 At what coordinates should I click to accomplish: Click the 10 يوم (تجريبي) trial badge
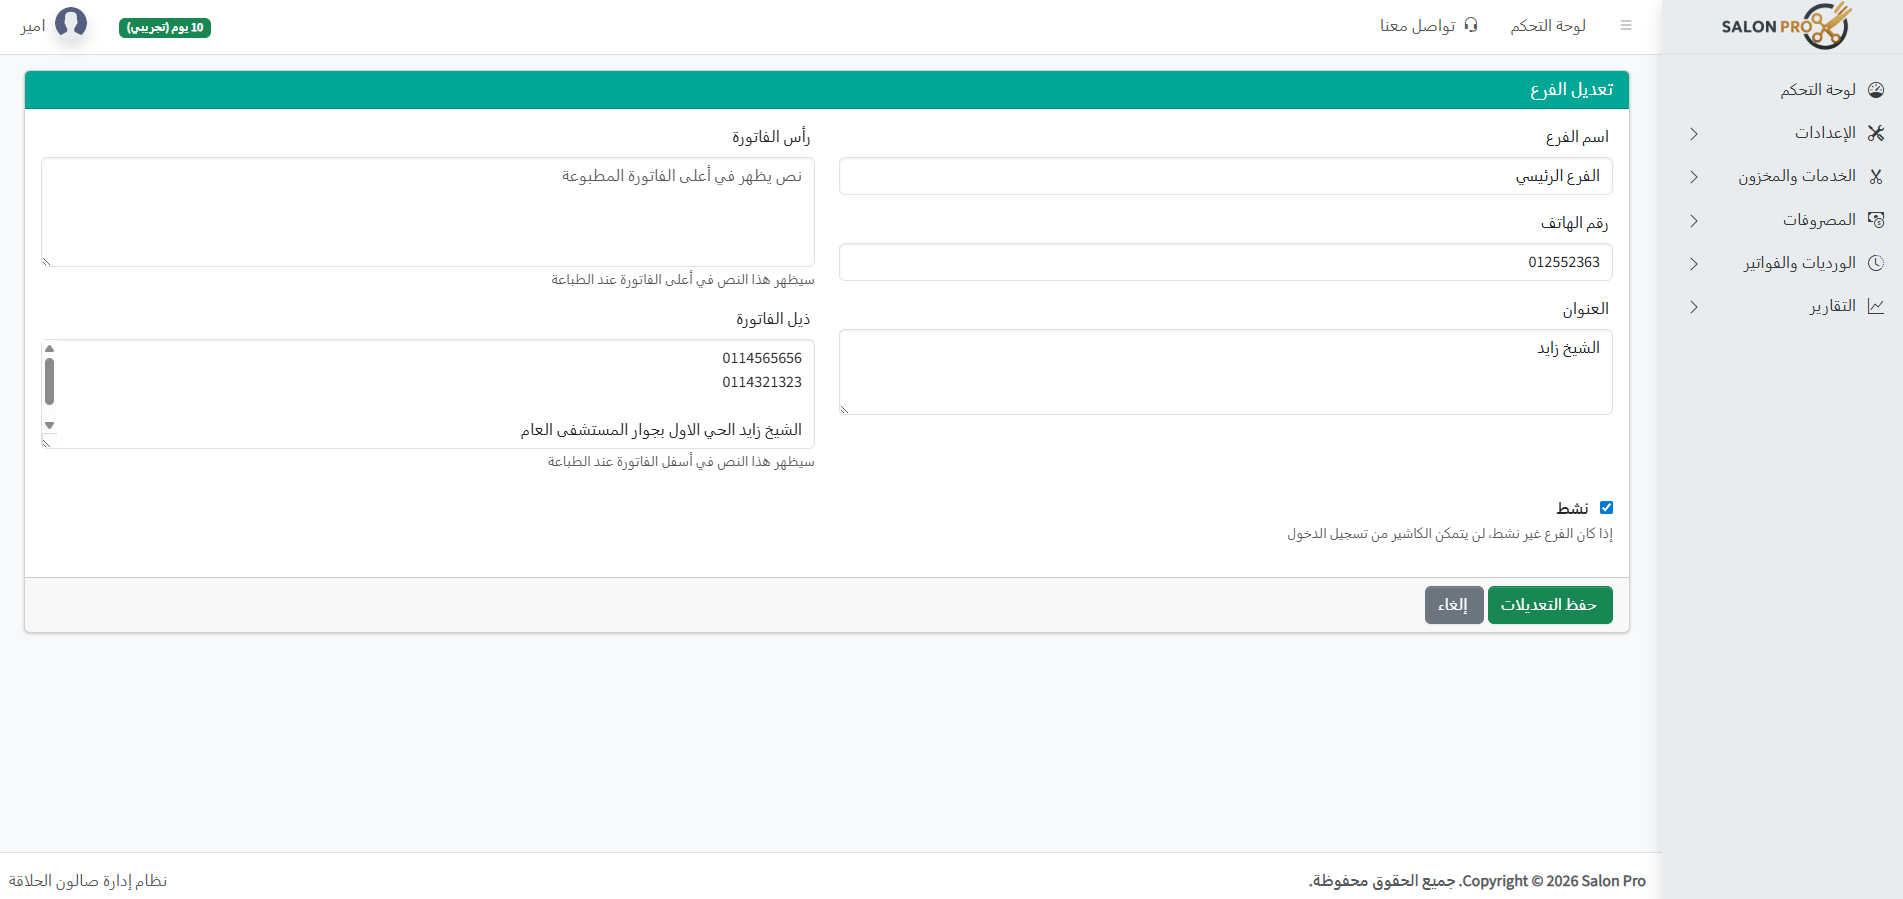click(165, 28)
